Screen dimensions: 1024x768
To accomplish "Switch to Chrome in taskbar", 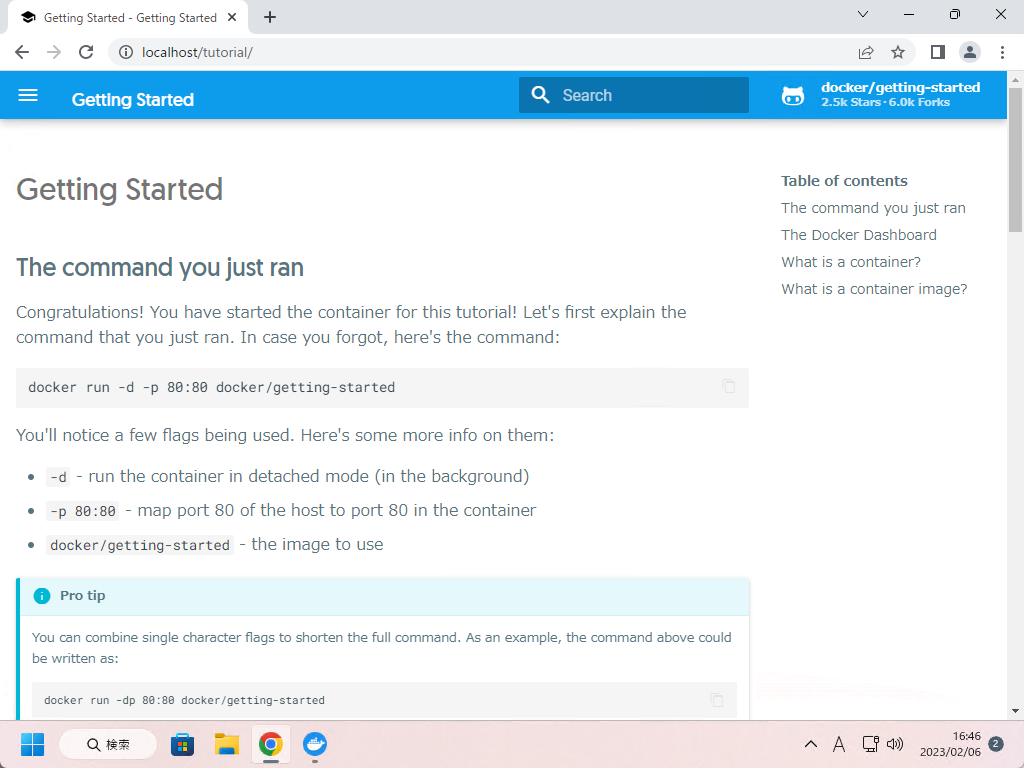I will (x=270, y=744).
